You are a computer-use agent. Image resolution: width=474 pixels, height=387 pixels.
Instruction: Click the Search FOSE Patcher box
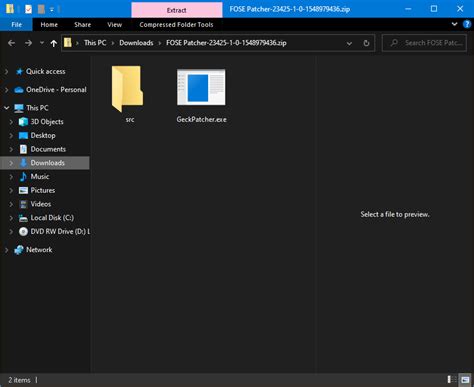[x=424, y=43]
